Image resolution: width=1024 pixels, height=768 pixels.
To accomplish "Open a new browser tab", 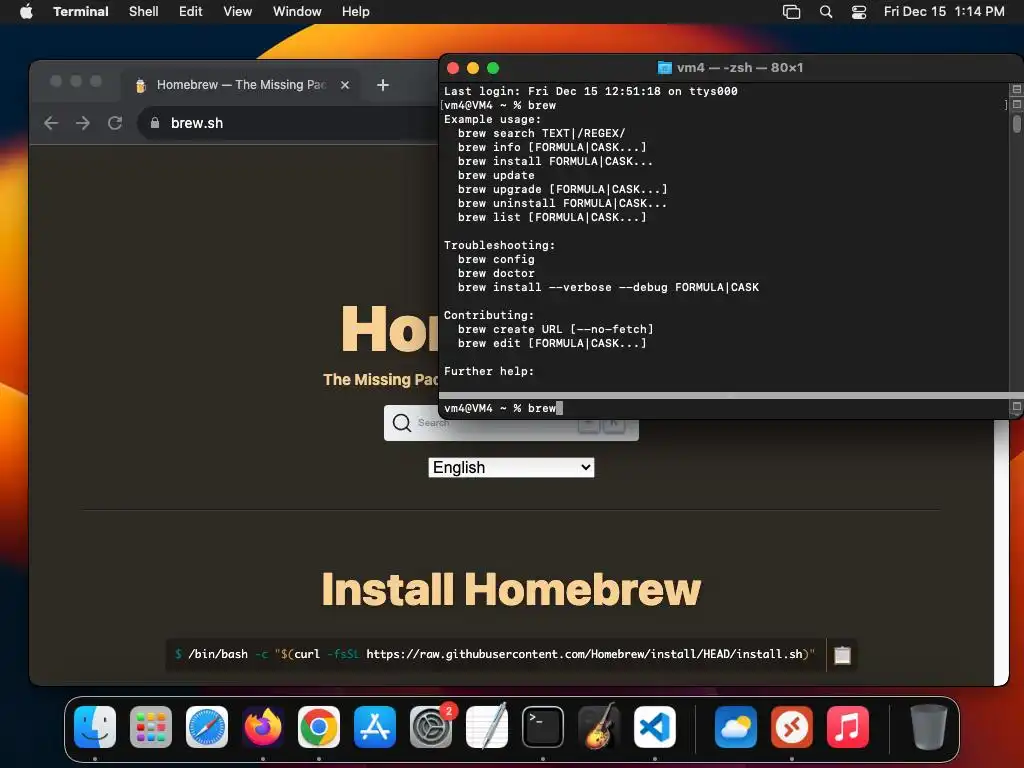I will pyautogui.click(x=383, y=85).
